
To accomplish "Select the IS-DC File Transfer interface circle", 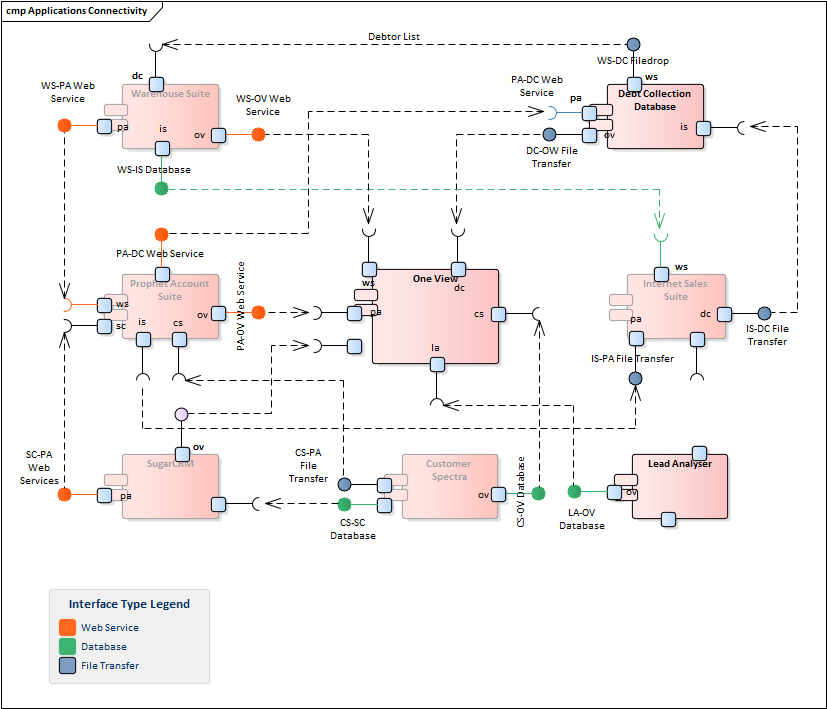I will (x=765, y=313).
